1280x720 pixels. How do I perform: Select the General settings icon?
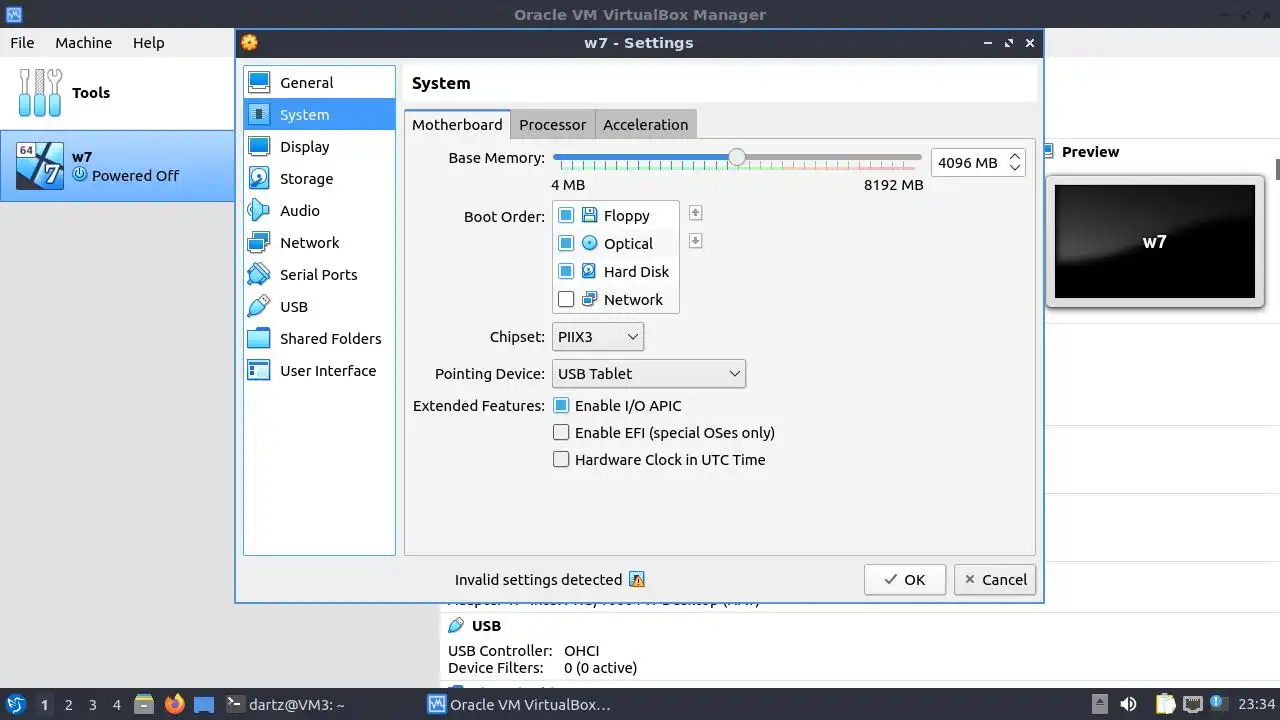(259, 82)
